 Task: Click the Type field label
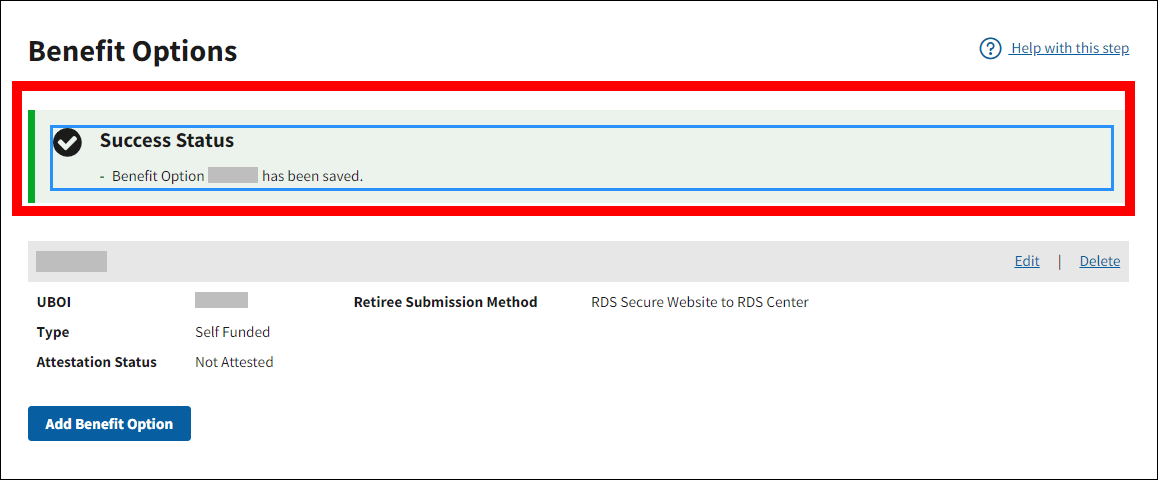(53, 332)
